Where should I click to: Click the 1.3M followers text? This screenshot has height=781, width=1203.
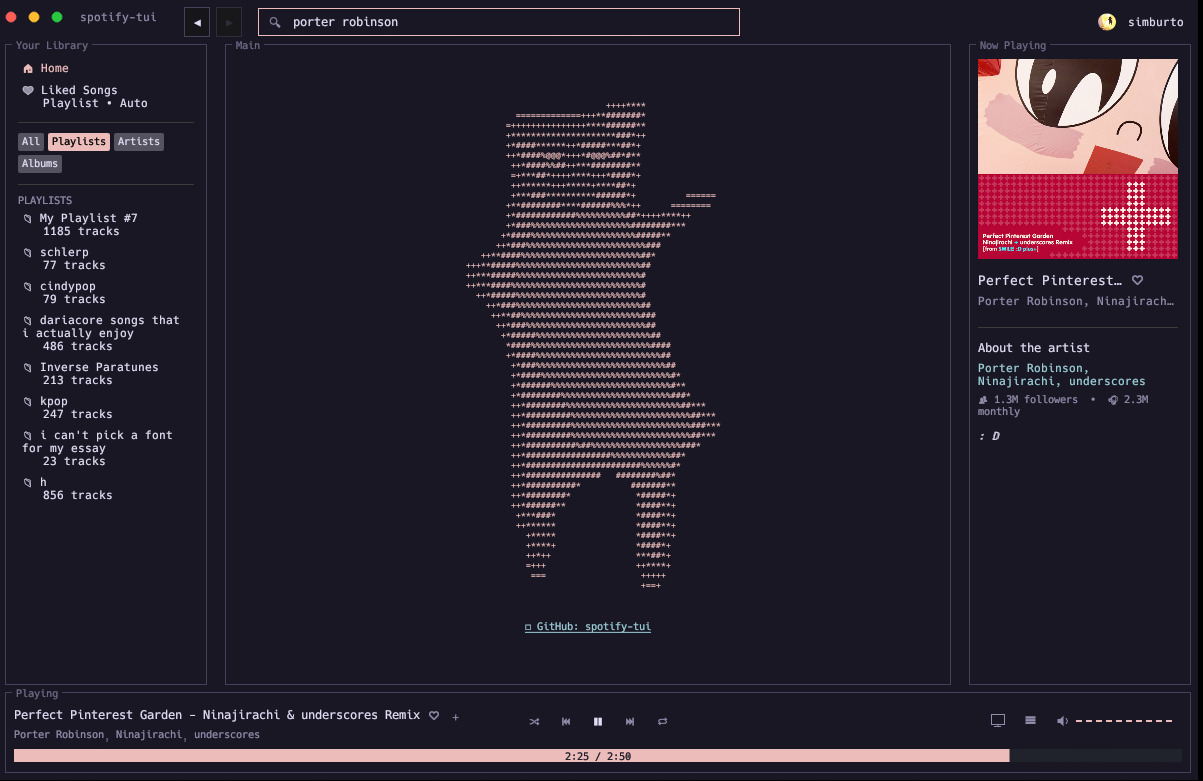(x=1036, y=400)
